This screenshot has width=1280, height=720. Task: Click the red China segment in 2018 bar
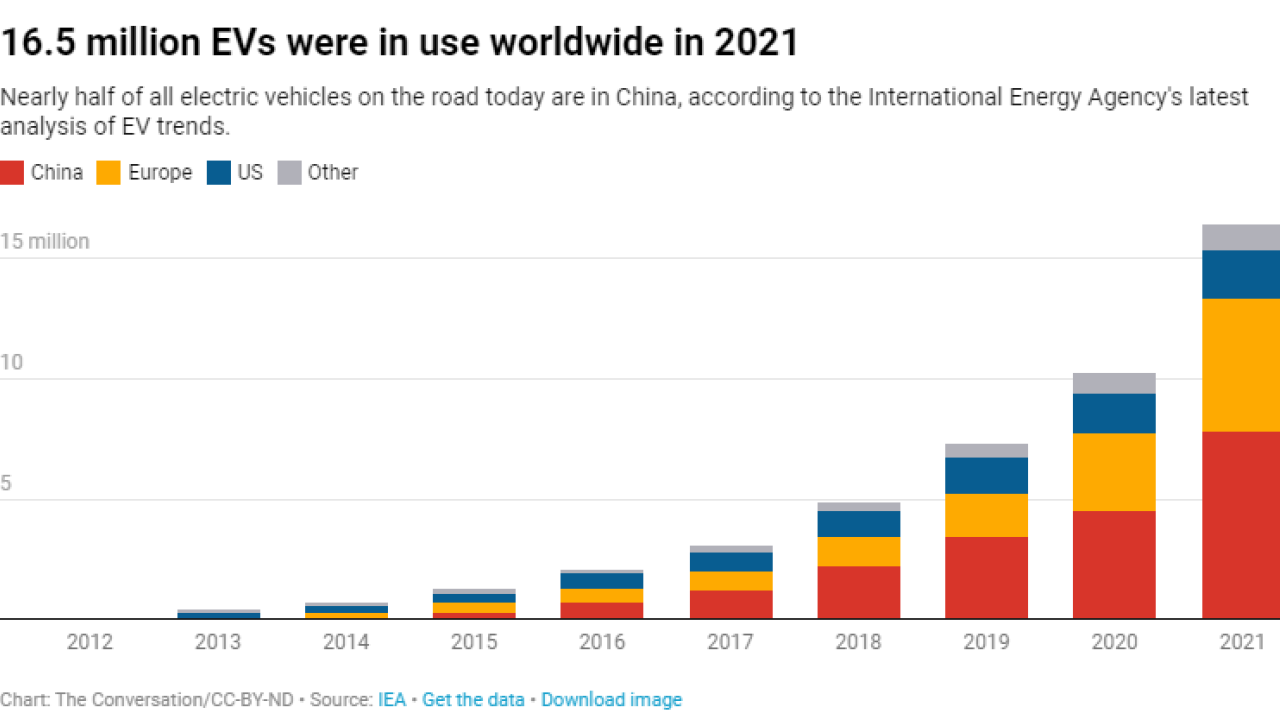(858, 592)
